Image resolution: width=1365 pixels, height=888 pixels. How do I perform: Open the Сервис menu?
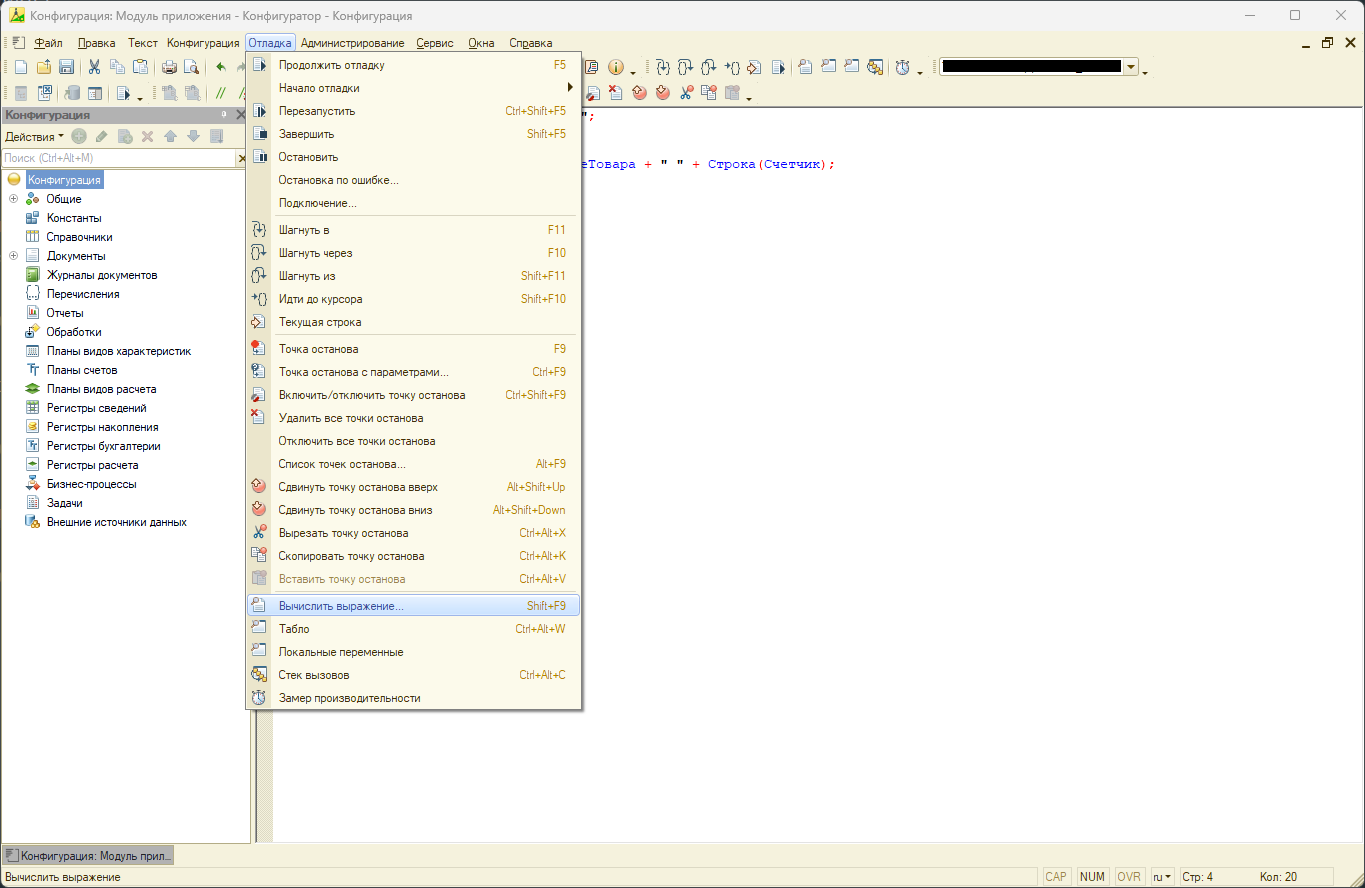click(x=435, y=43)
